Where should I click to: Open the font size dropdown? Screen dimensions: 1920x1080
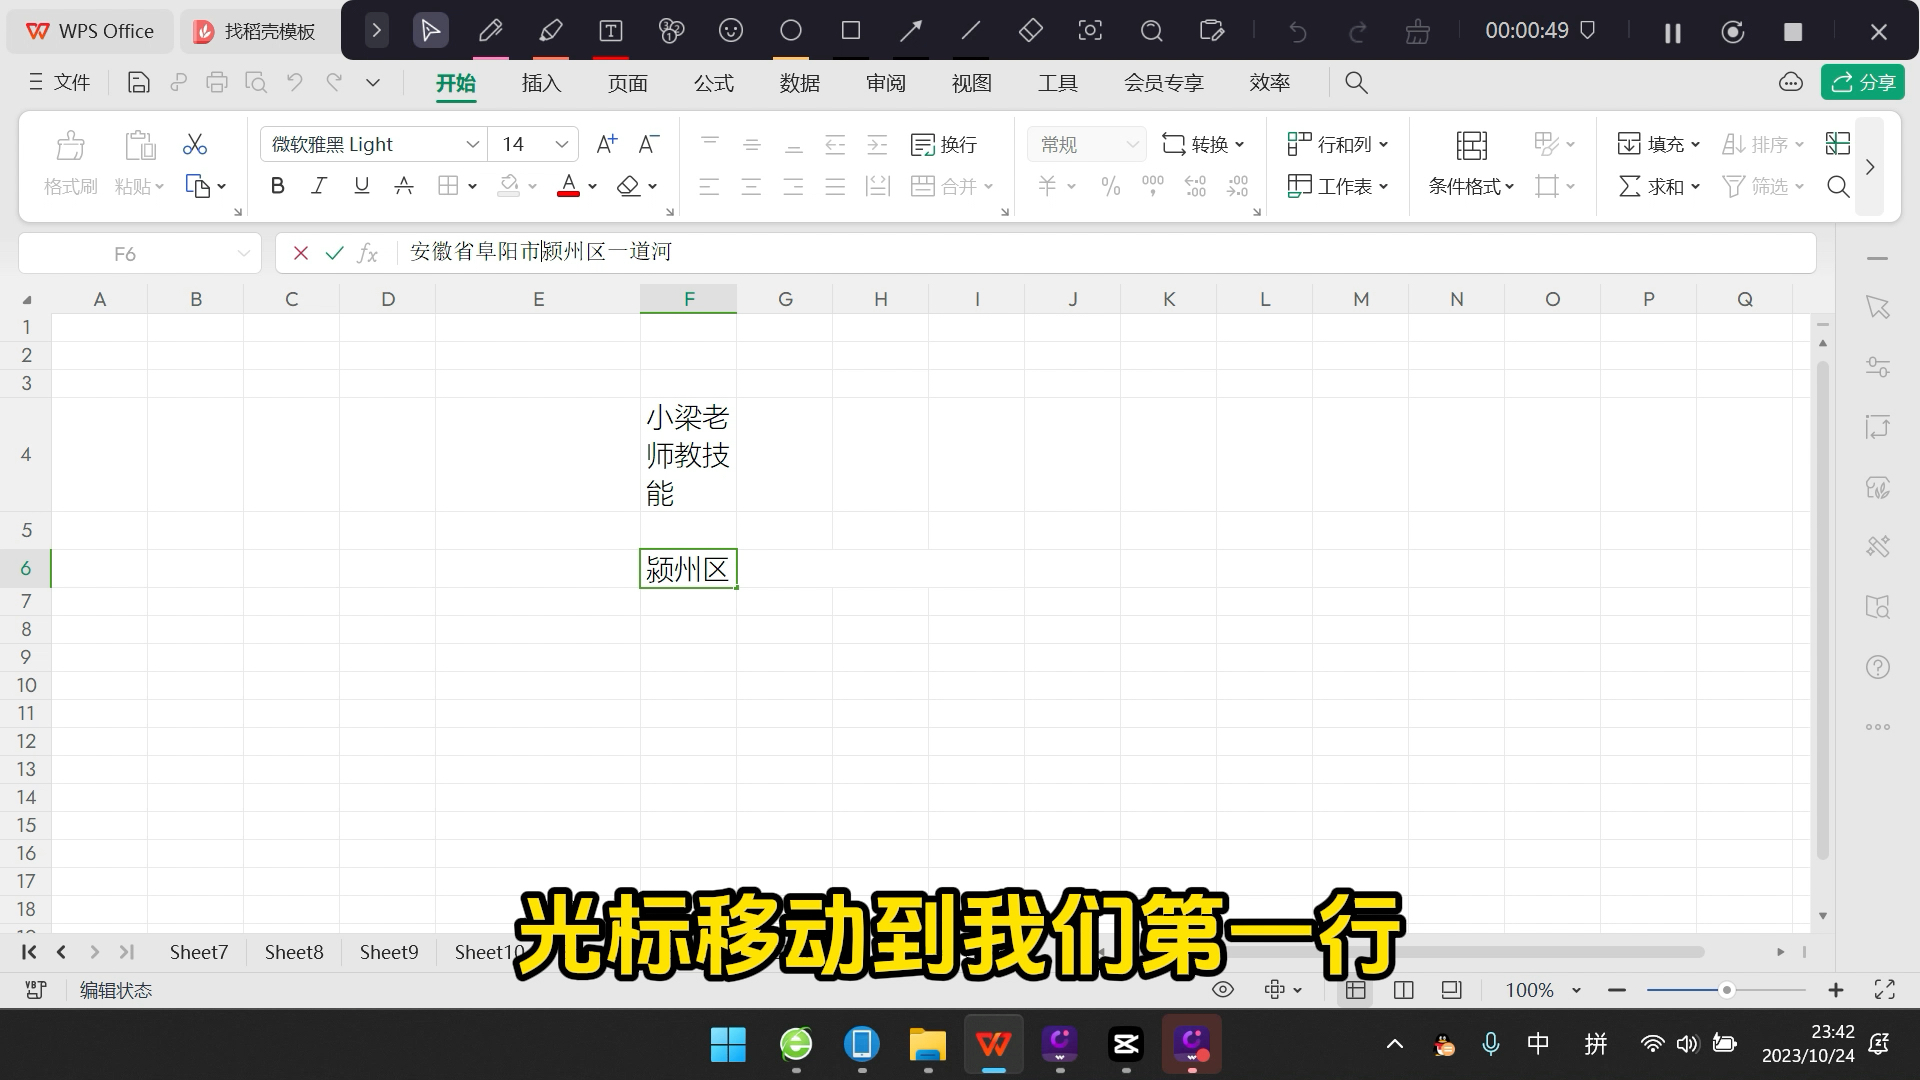[x=561, y=144]
